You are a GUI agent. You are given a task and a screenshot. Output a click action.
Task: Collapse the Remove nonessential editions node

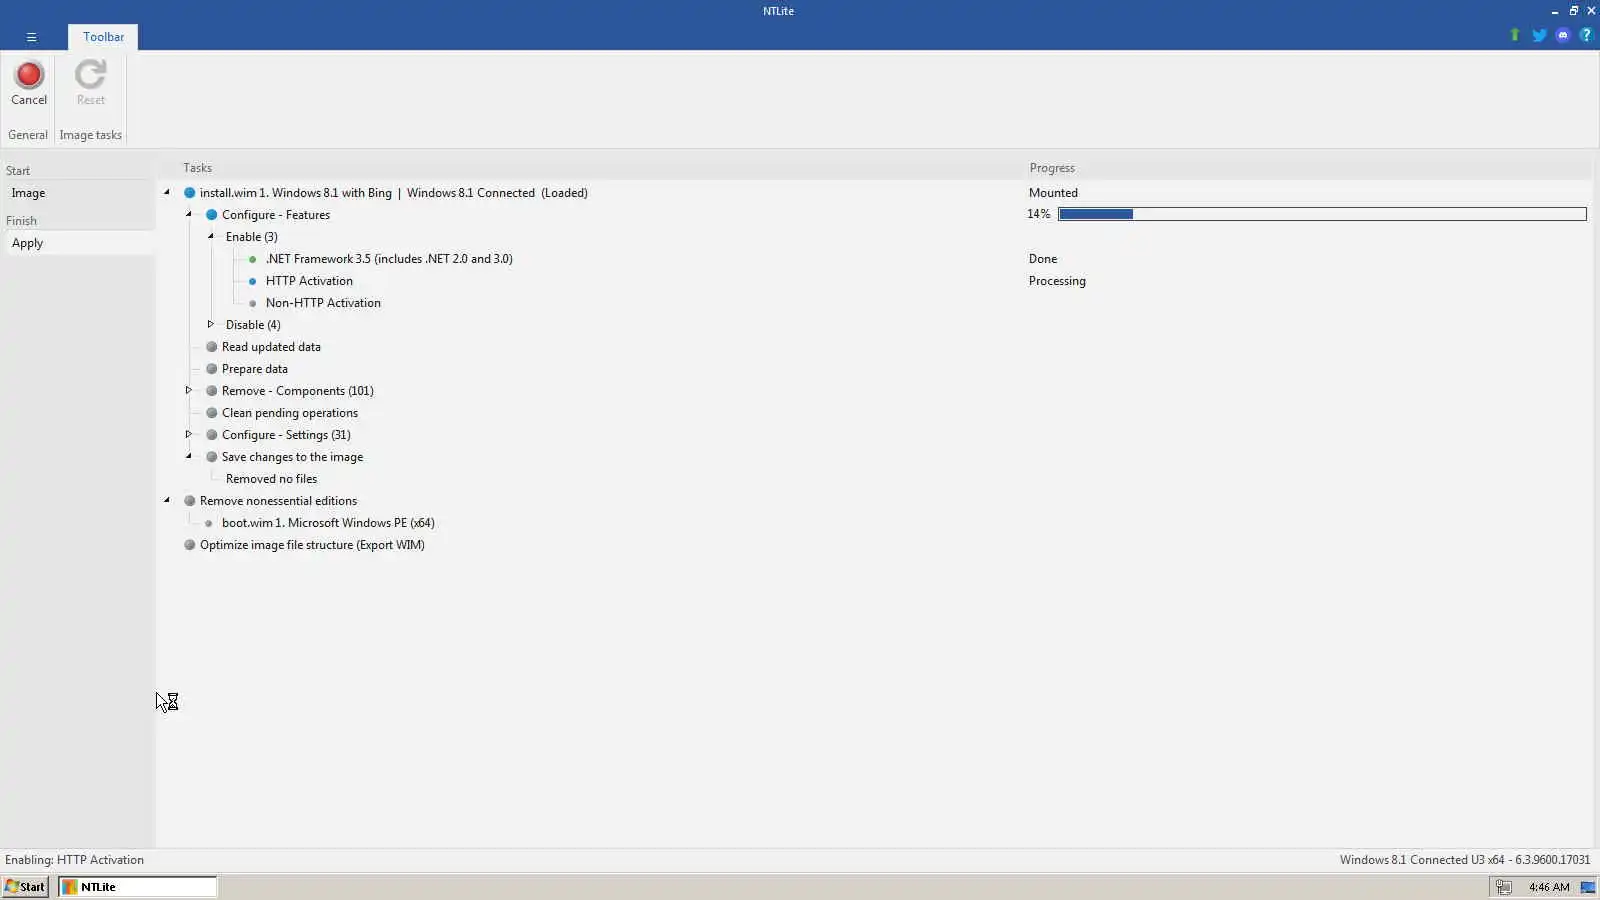[x=167, y=500]
